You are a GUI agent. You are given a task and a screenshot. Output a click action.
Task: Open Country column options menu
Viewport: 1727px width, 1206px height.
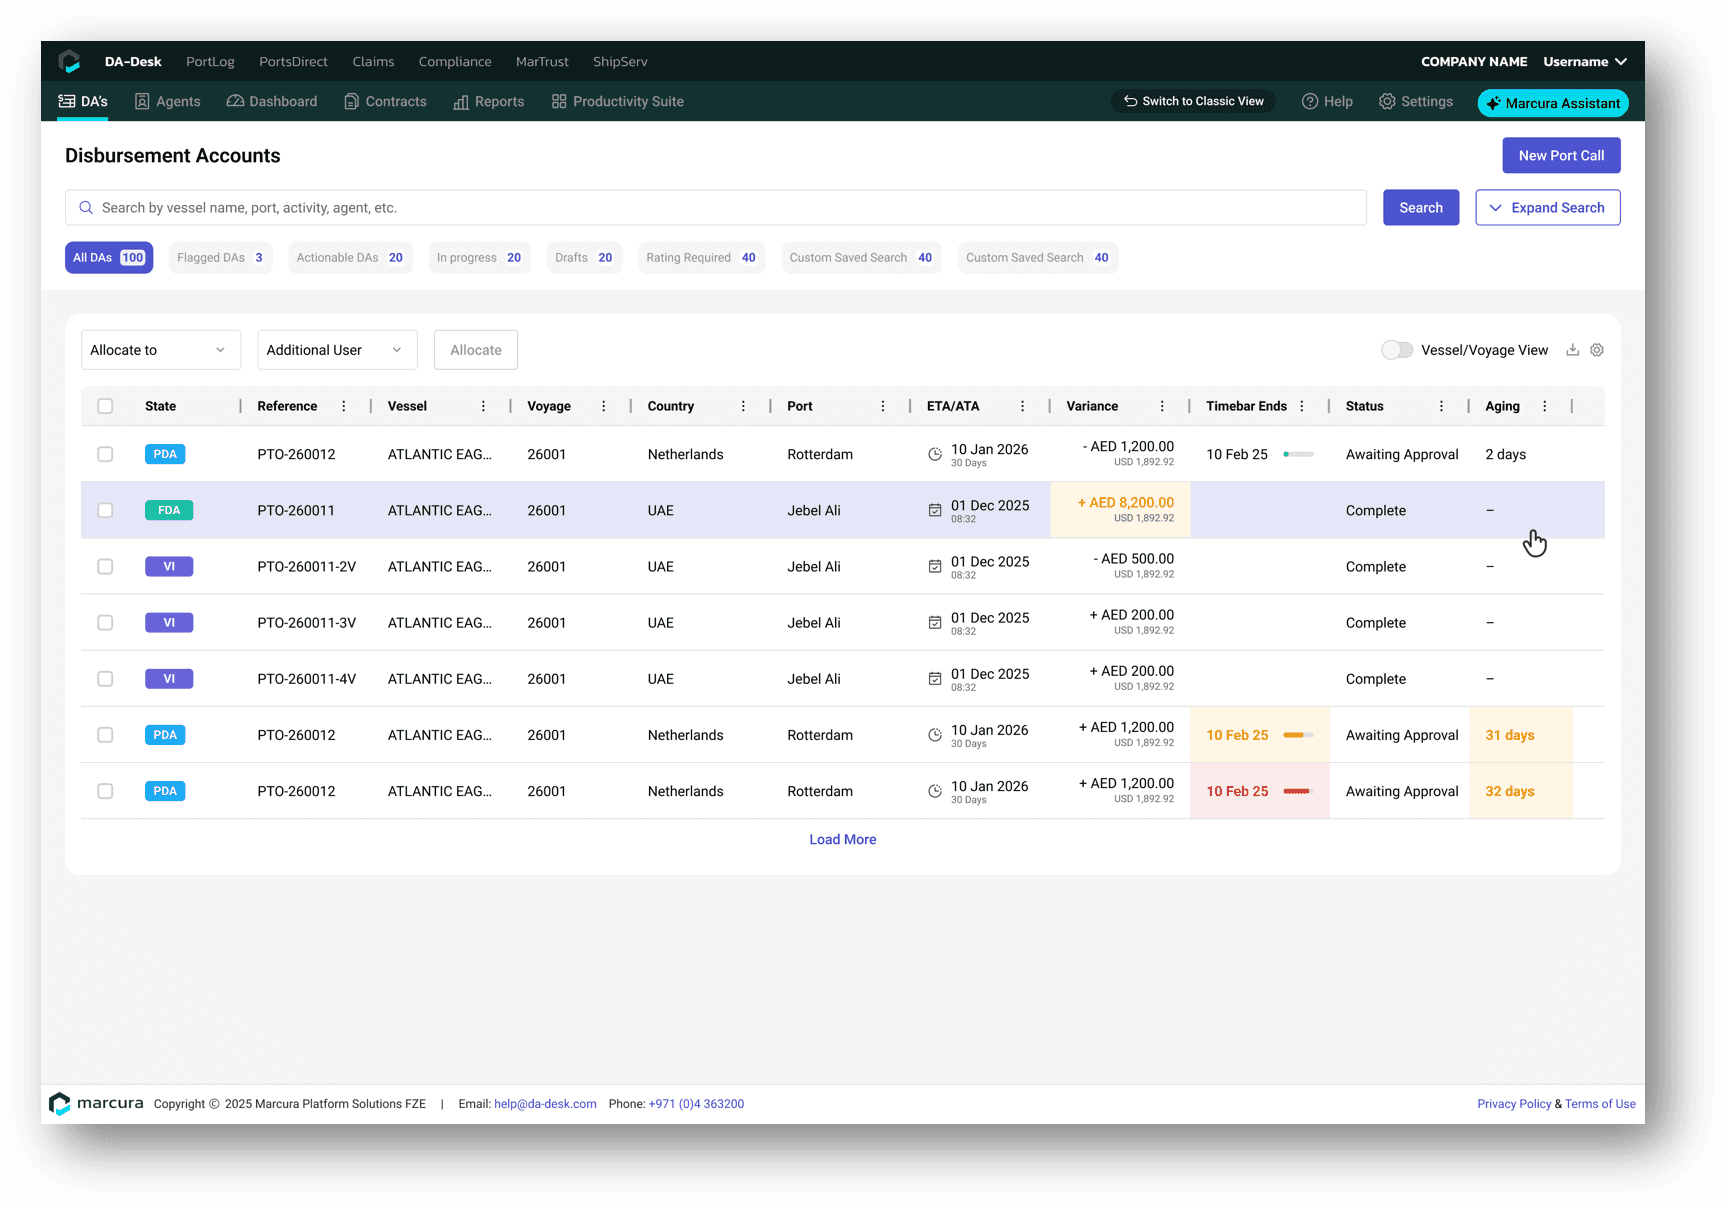click(x=743, y=406)
